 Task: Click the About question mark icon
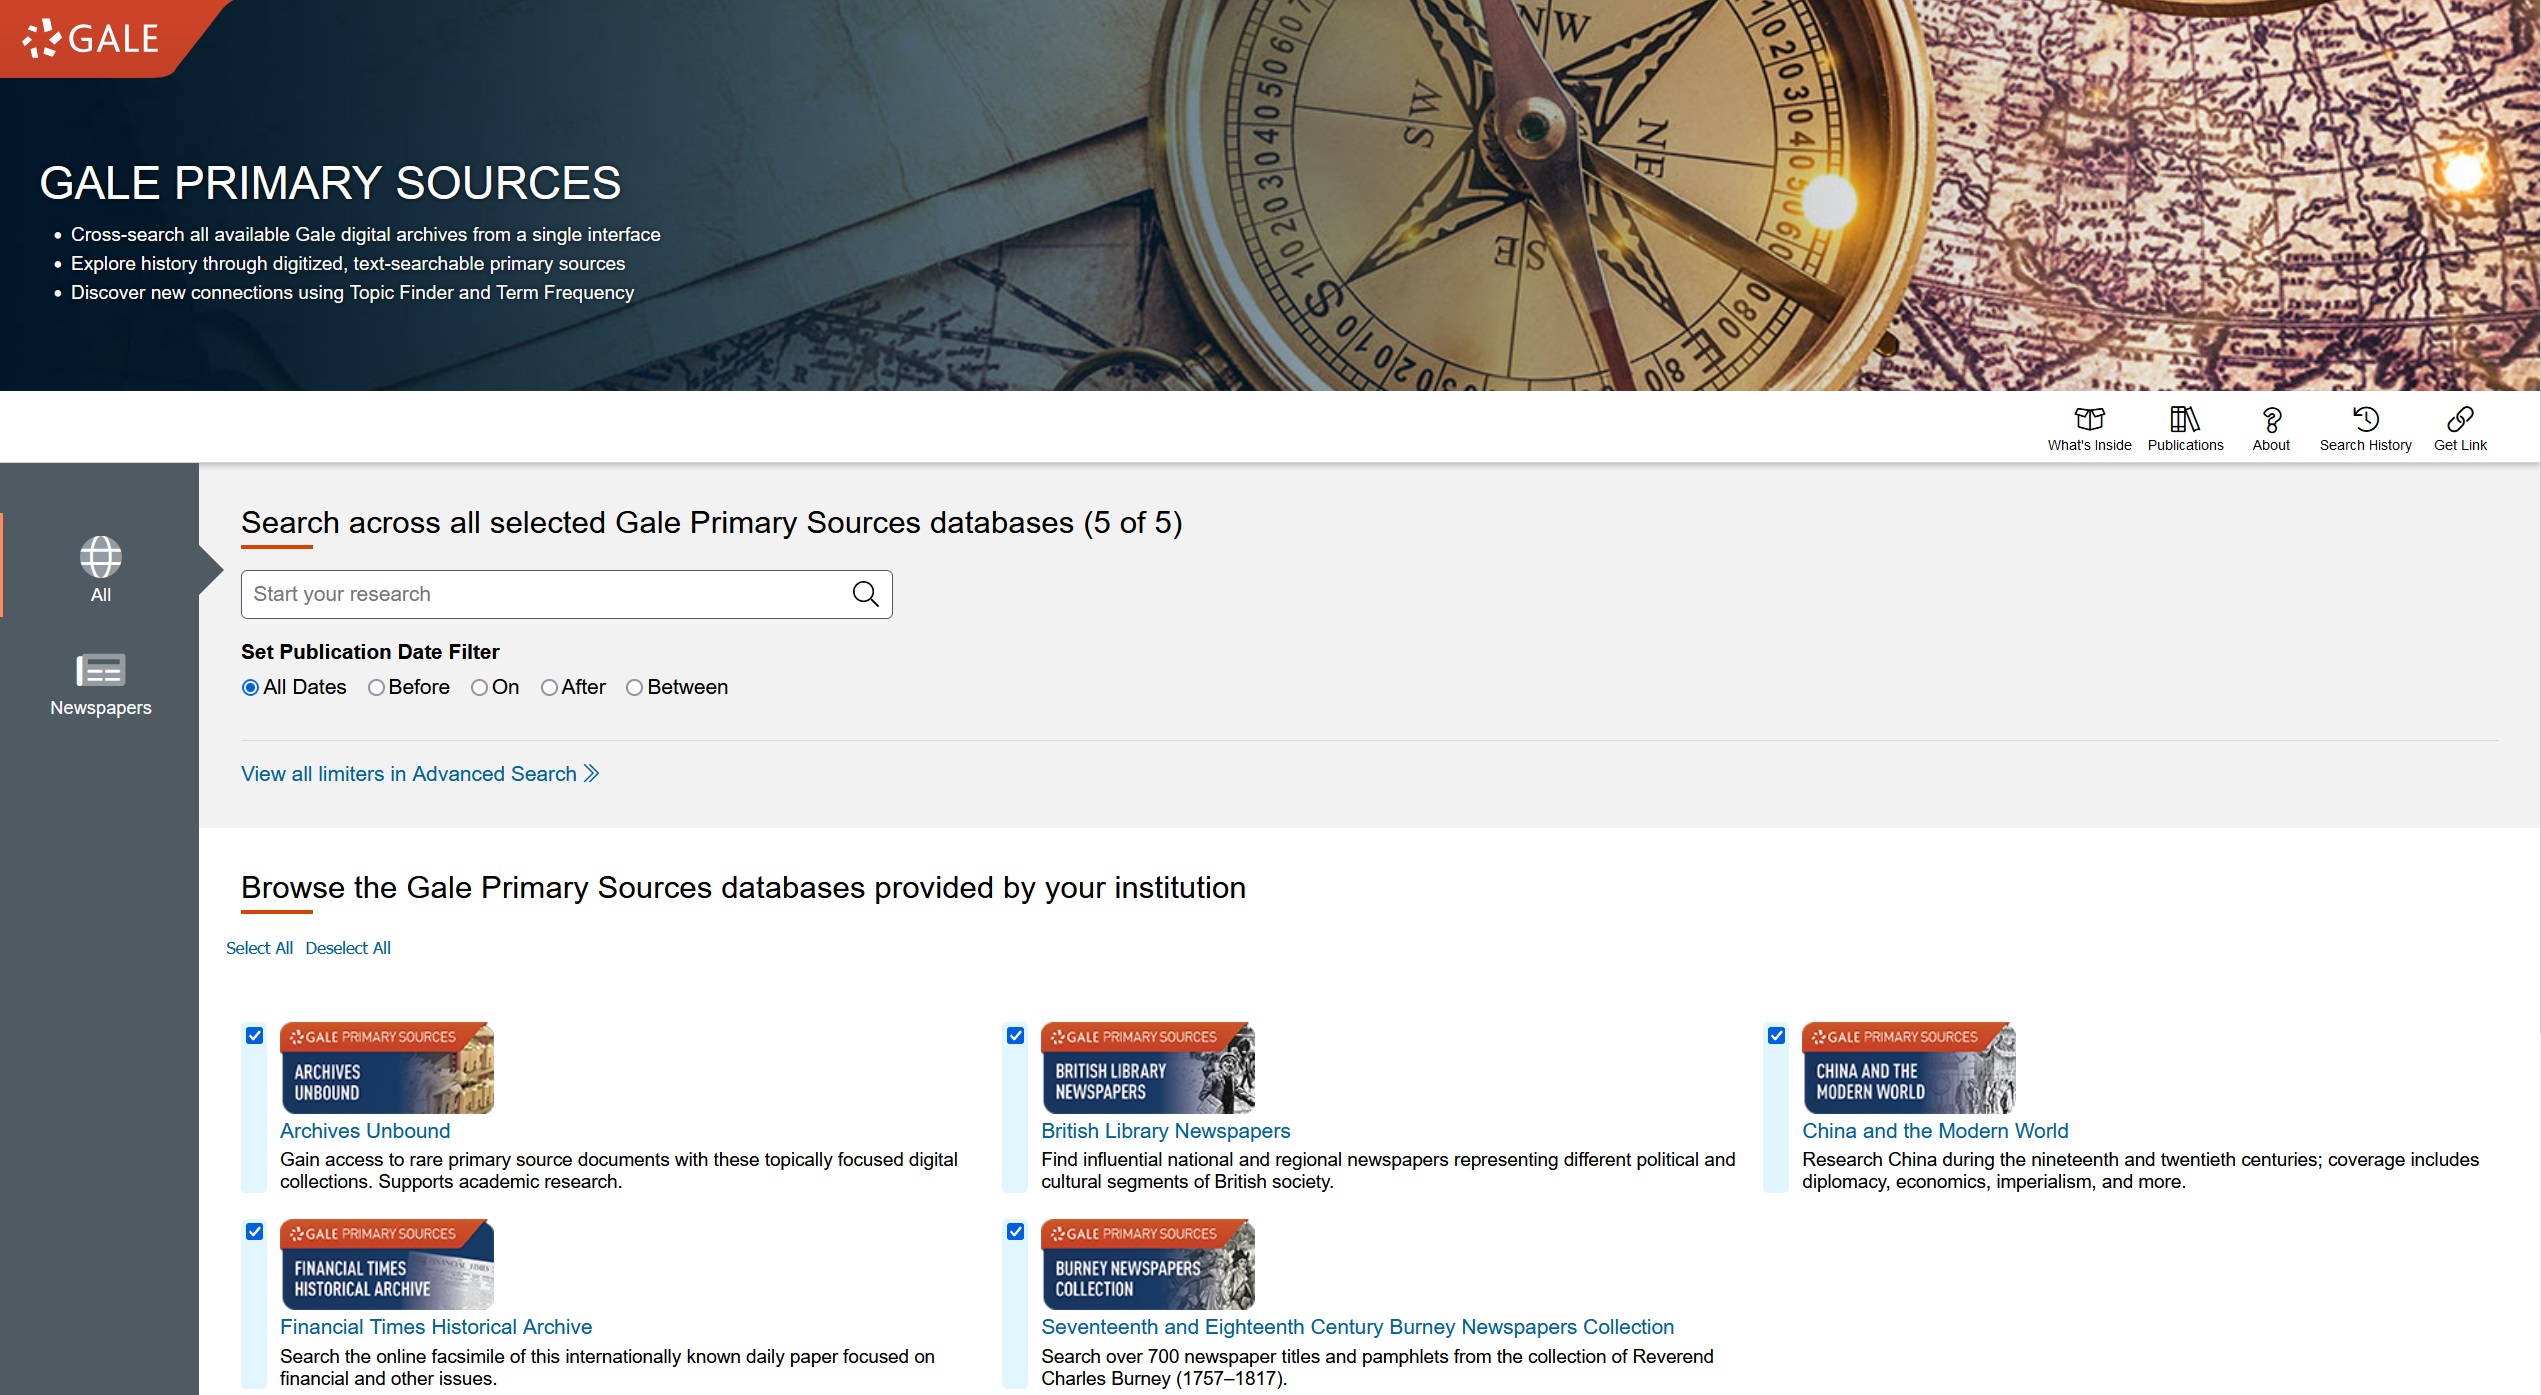[2271, 418]
